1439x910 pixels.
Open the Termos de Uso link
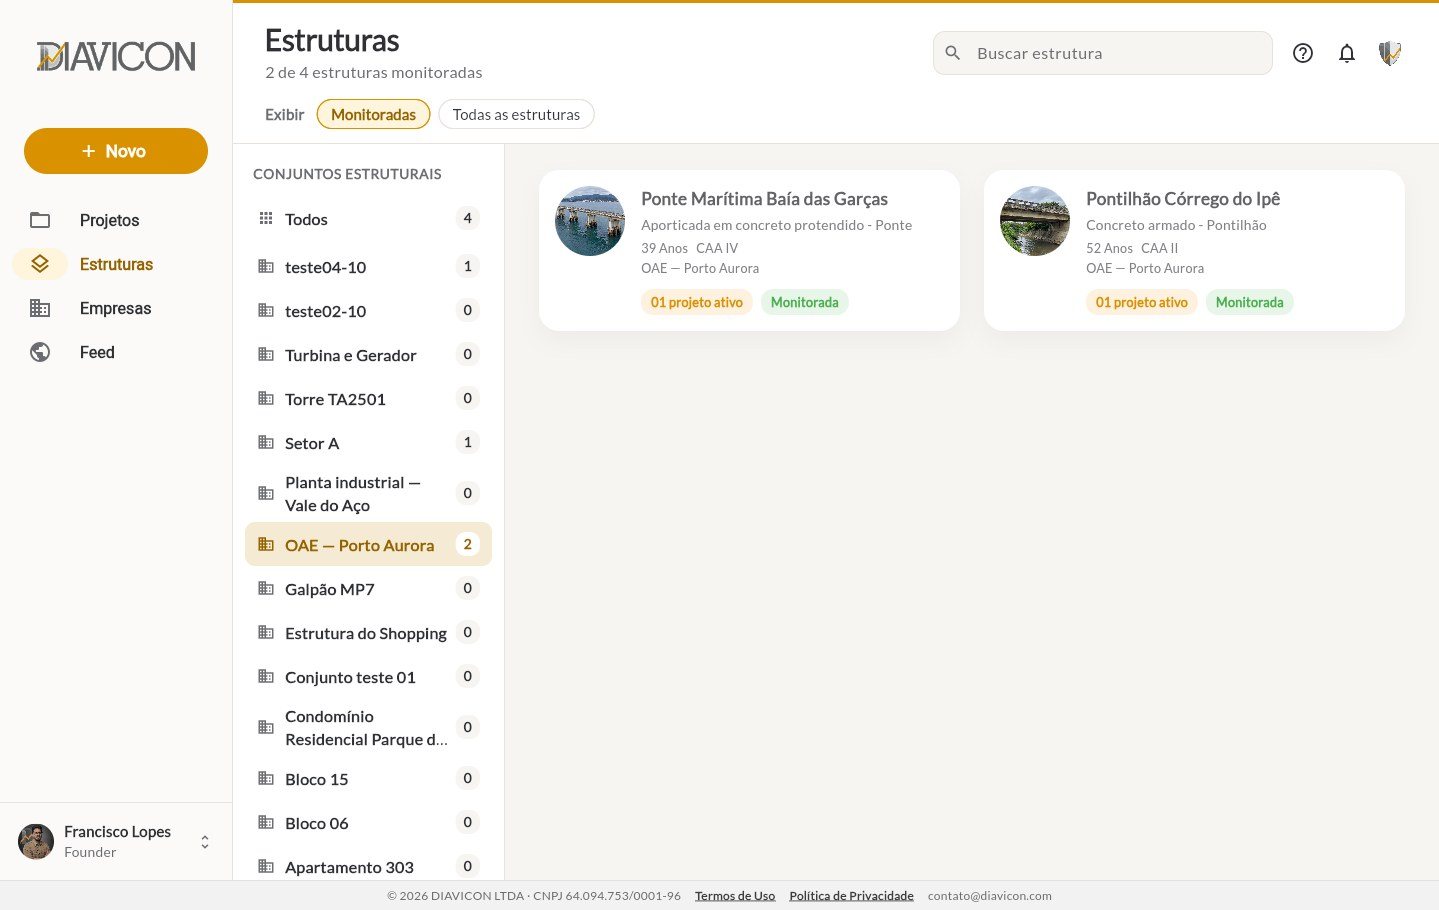tap(735, 896)
